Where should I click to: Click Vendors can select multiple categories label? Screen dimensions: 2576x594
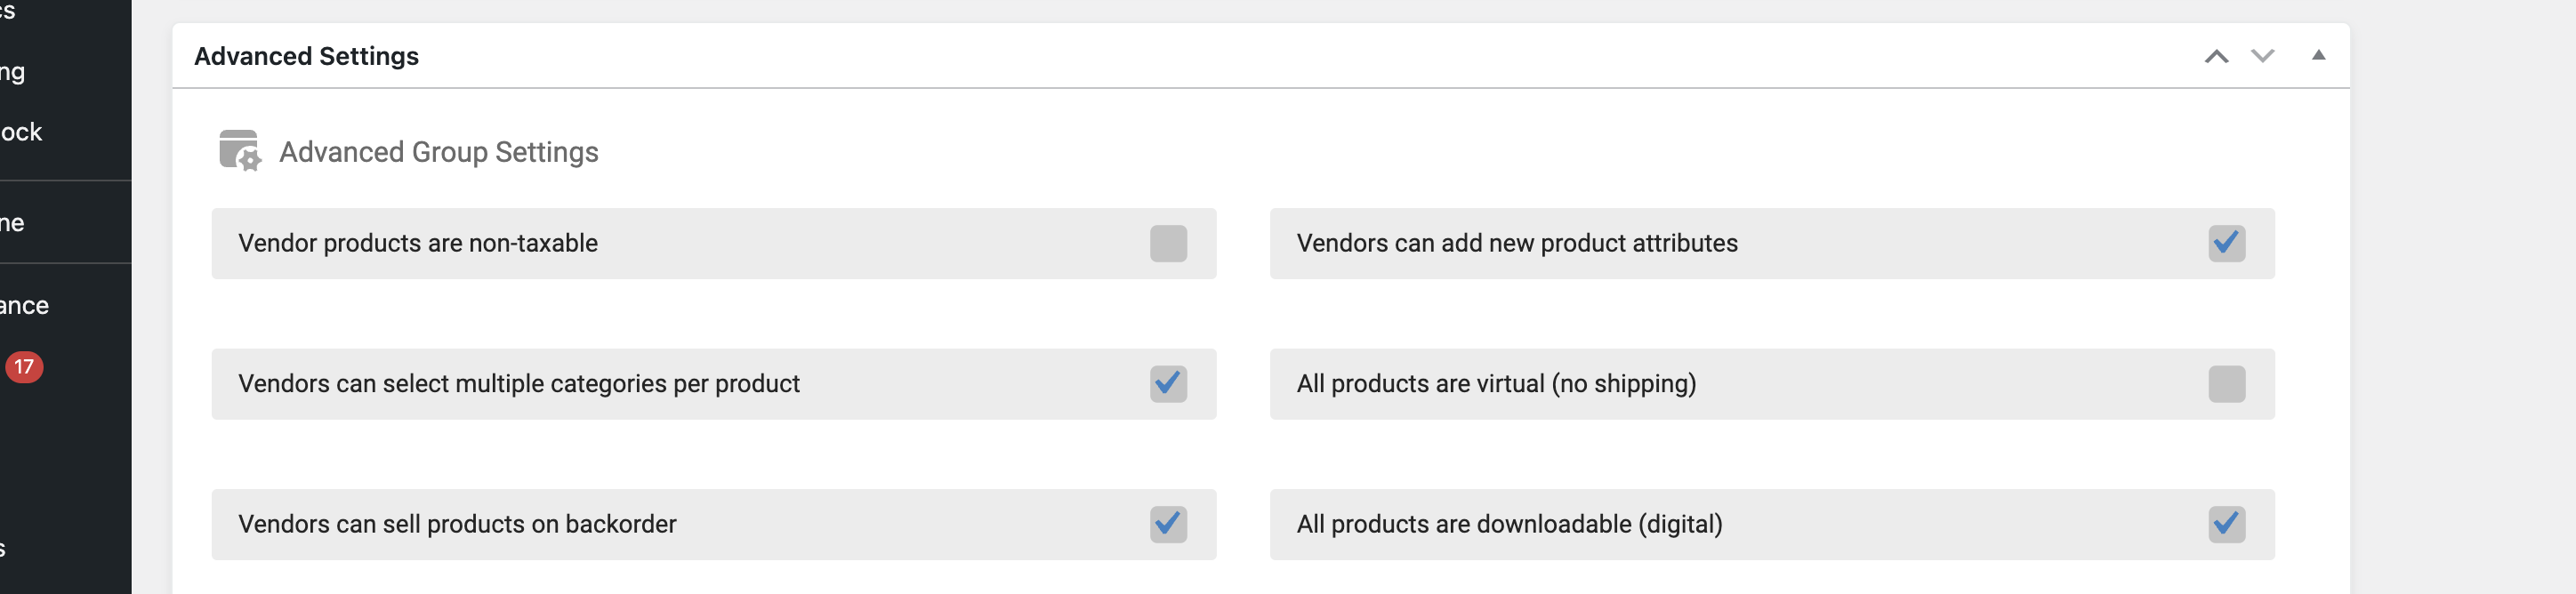click(x=518, y=384)
